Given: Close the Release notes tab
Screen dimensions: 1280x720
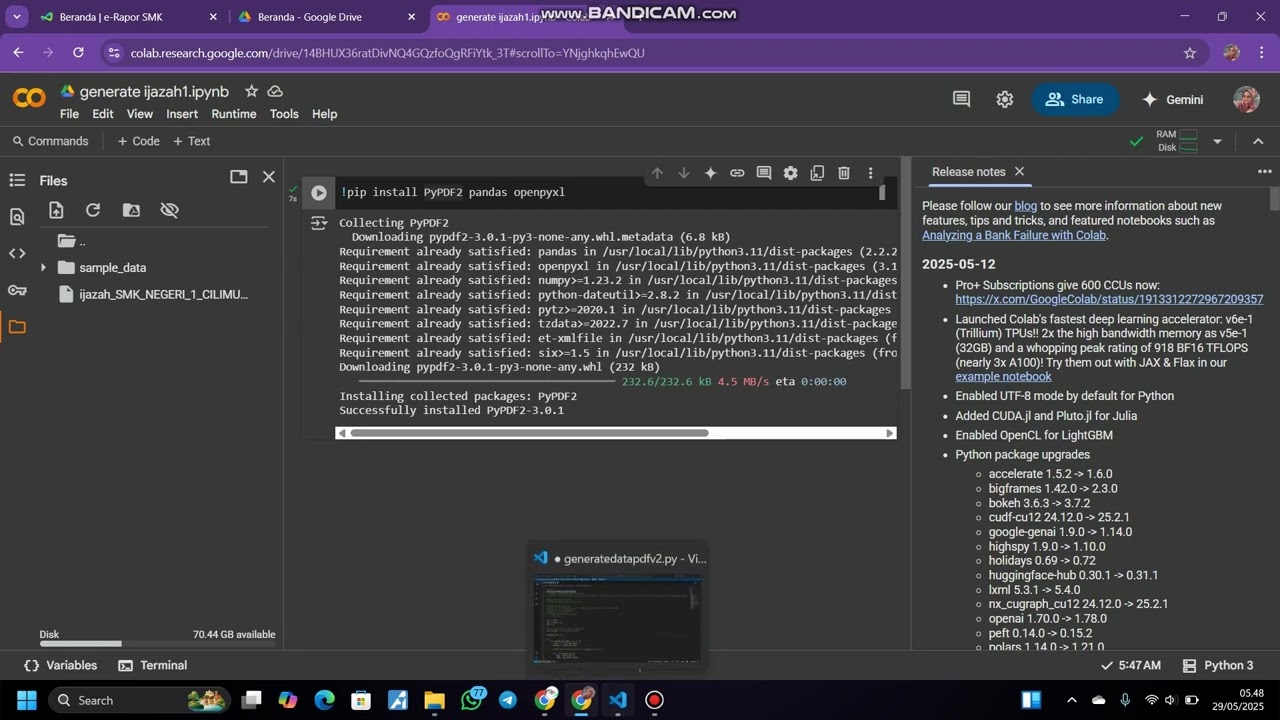Looking at the screenshot, I should click(x=1019, y=172).
